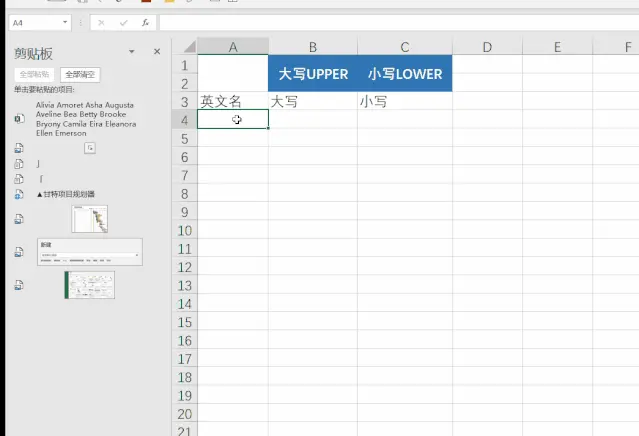This screenshot has height=436, width=639.
Task: Select row 19 header
Action: [185, 395]
